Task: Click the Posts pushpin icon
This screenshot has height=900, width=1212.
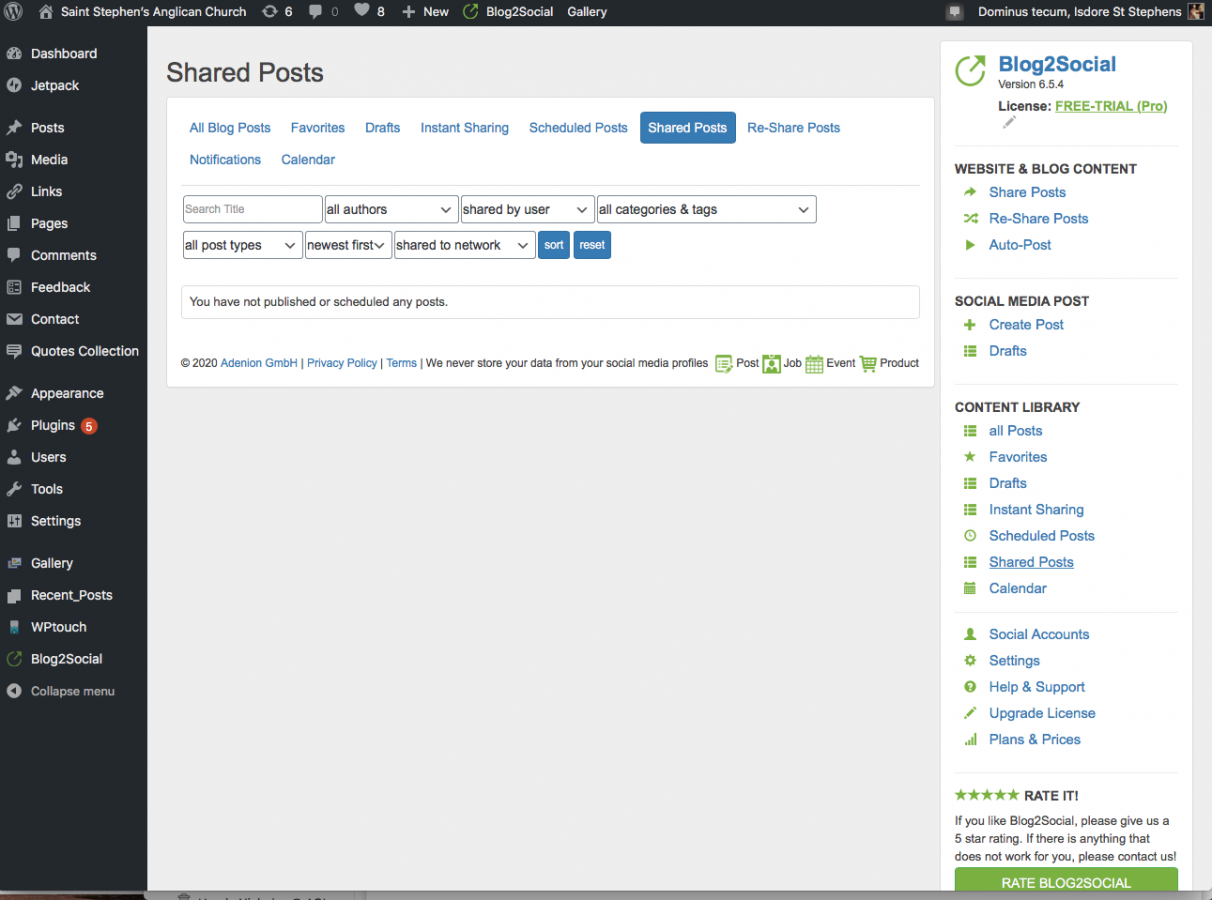Action: 14,128
